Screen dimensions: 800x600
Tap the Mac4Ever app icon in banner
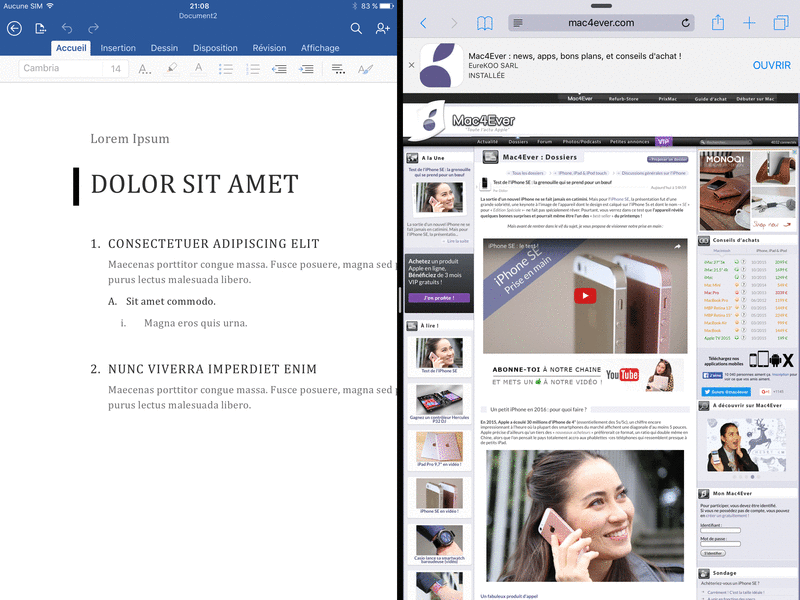tap(442, 65)
